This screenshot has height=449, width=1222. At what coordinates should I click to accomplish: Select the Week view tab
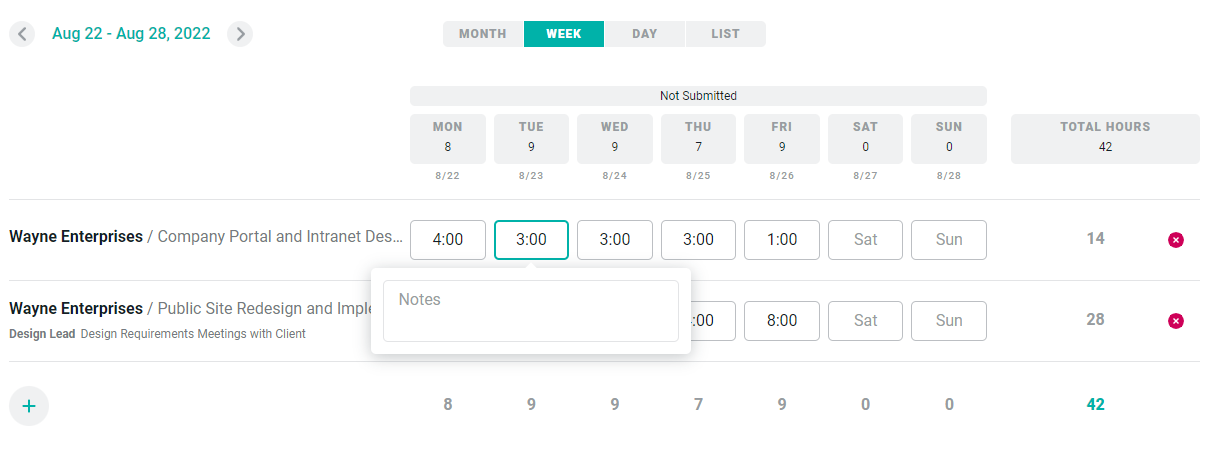(564, 34)
